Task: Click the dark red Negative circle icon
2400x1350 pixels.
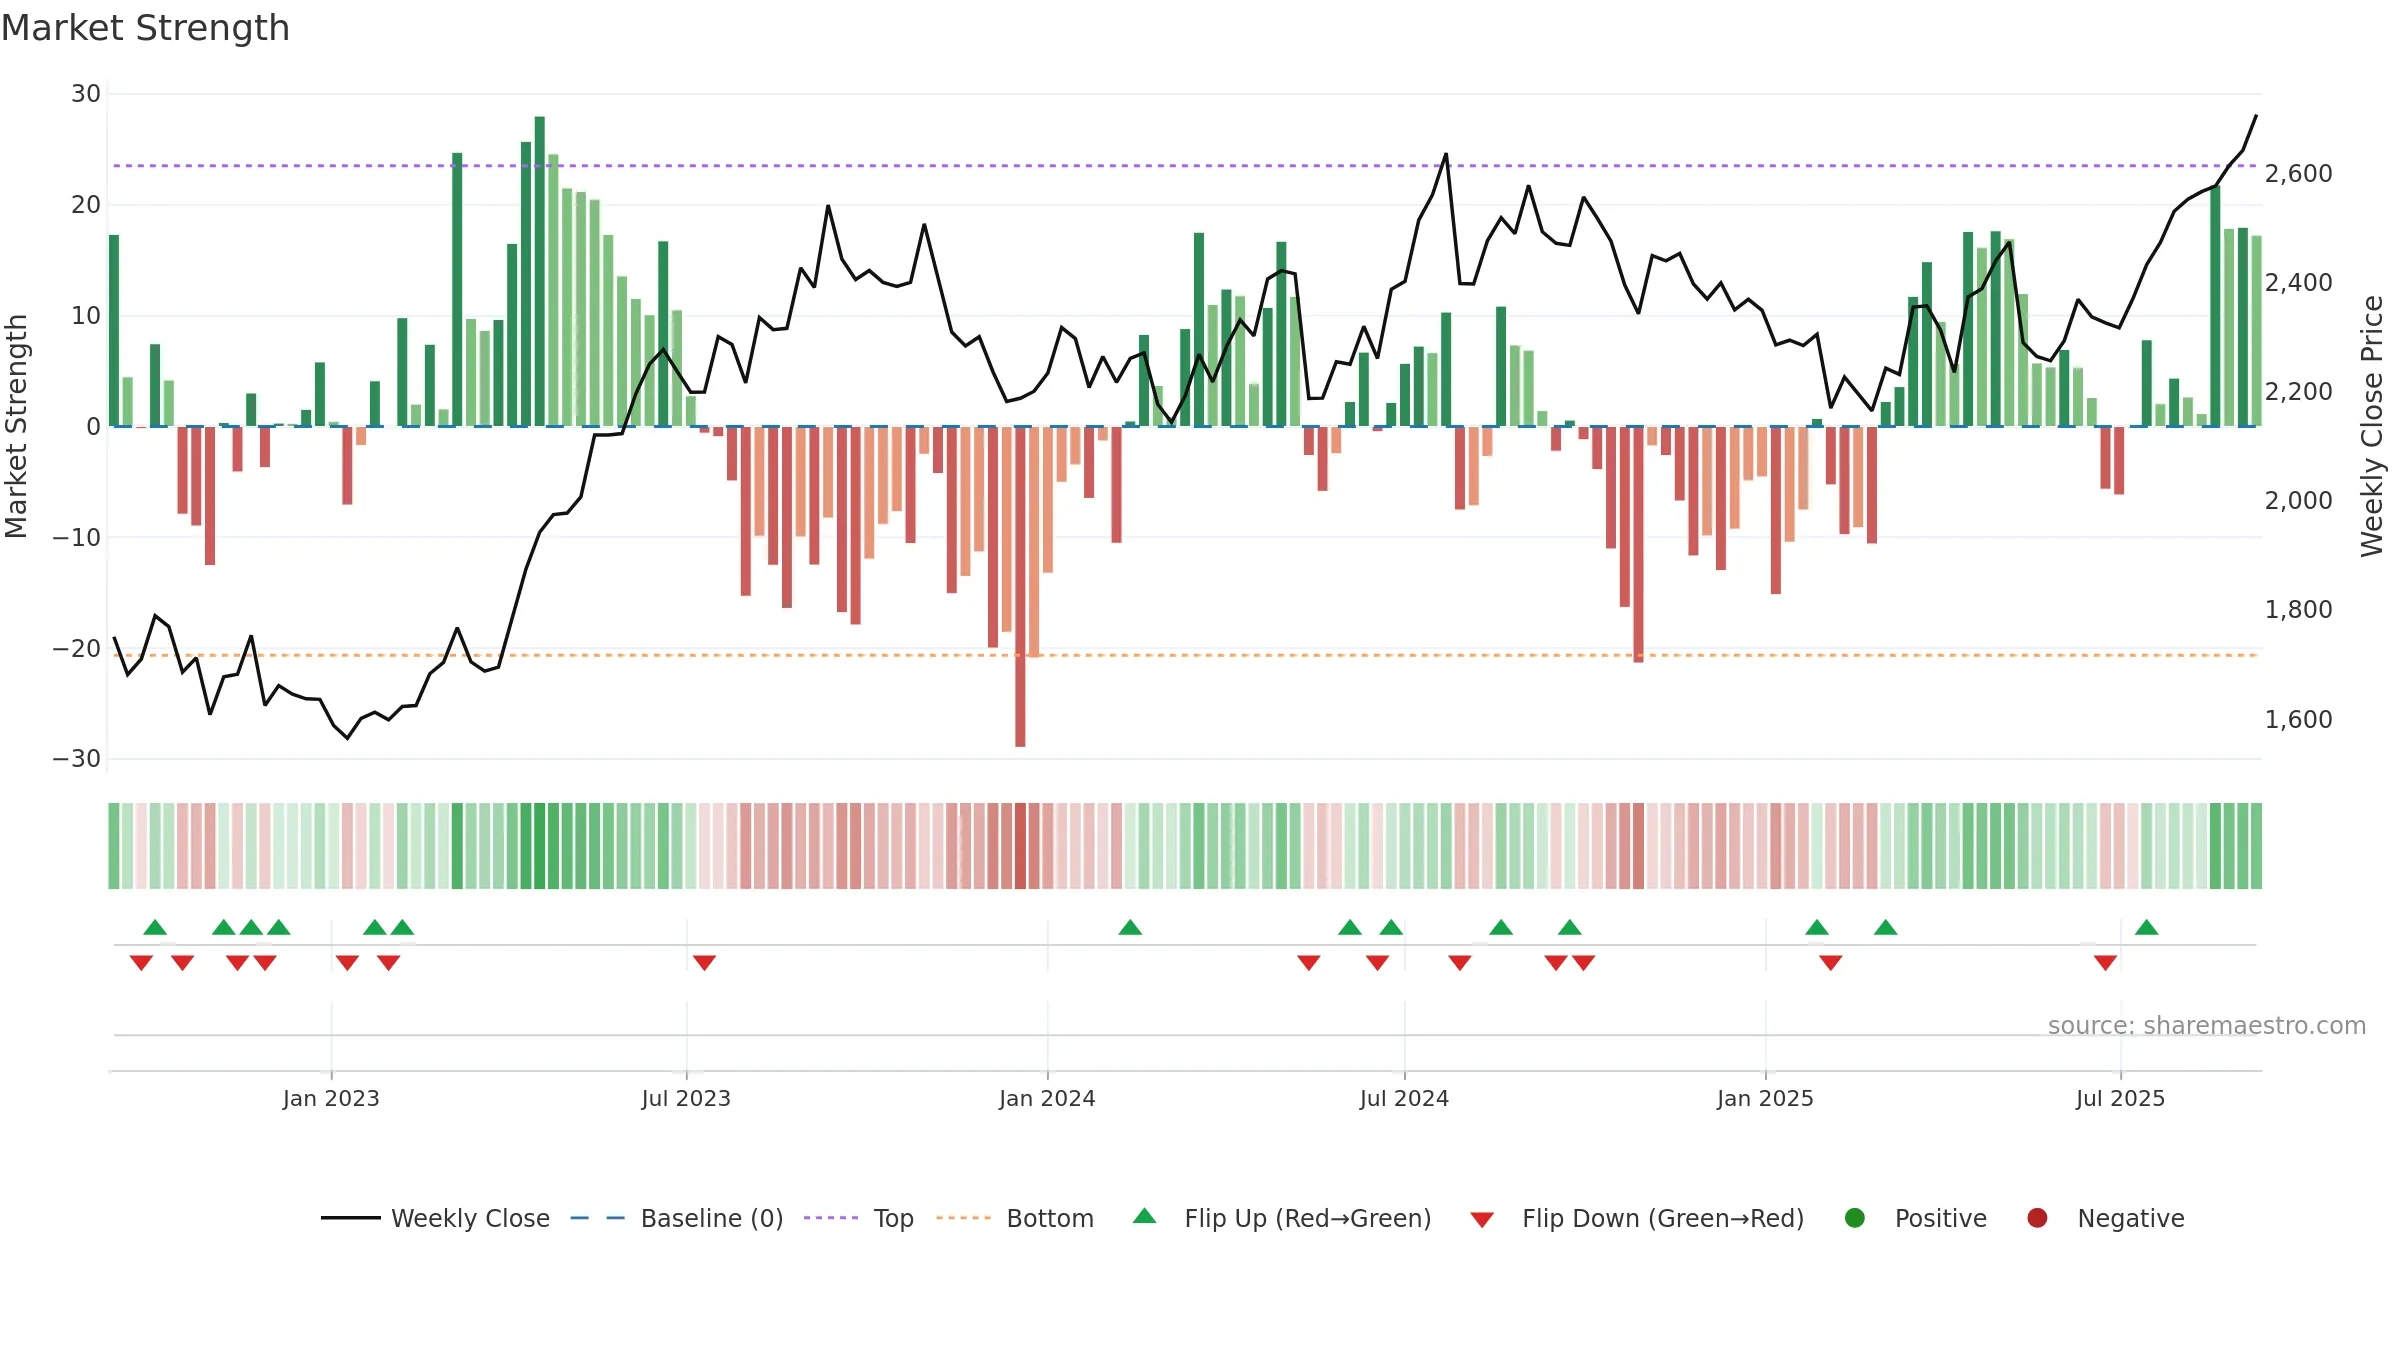Action: coord(2037,1218)
